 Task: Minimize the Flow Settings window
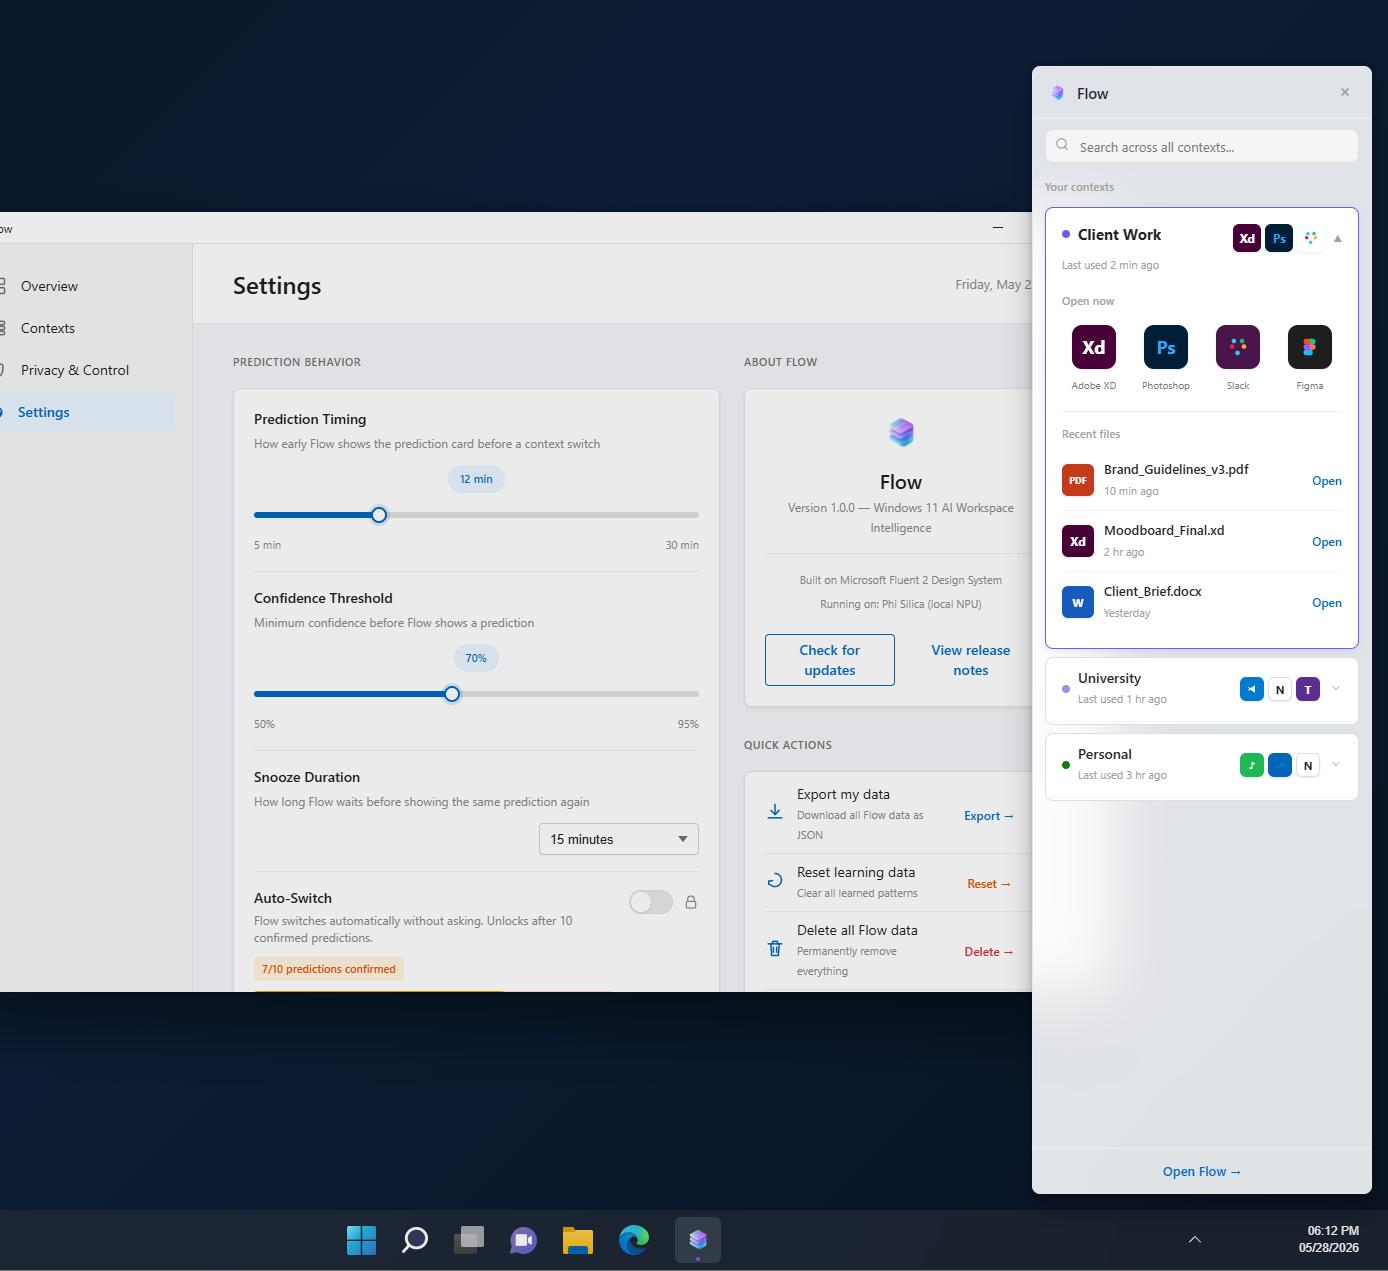click(x=998, y=227)
